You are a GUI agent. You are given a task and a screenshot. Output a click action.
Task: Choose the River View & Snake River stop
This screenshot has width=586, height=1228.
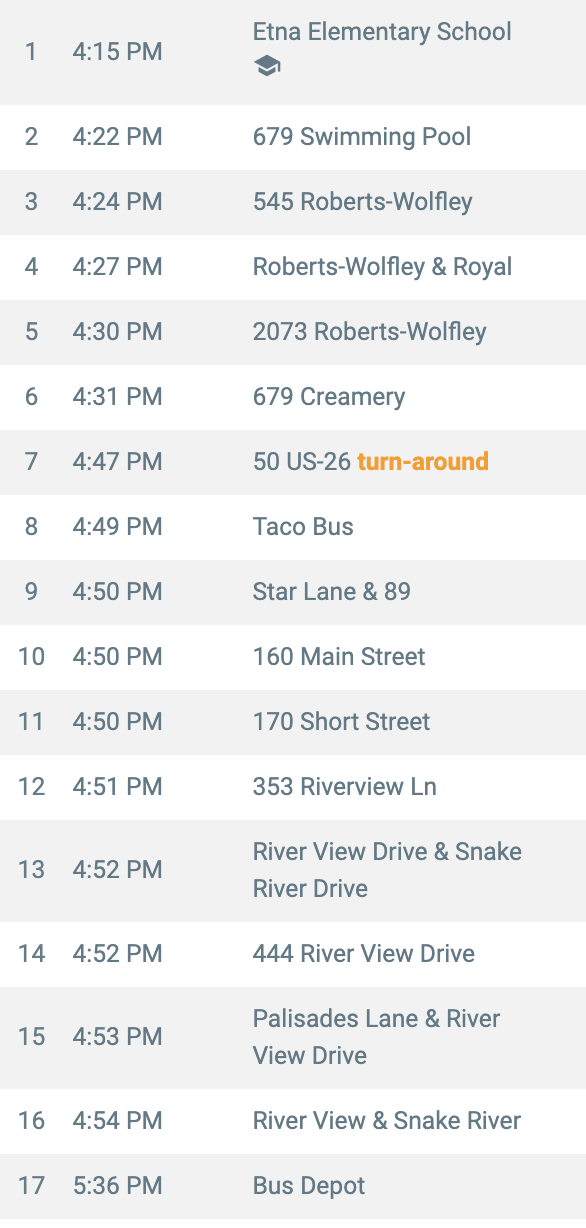click(x=293, y=1121)
